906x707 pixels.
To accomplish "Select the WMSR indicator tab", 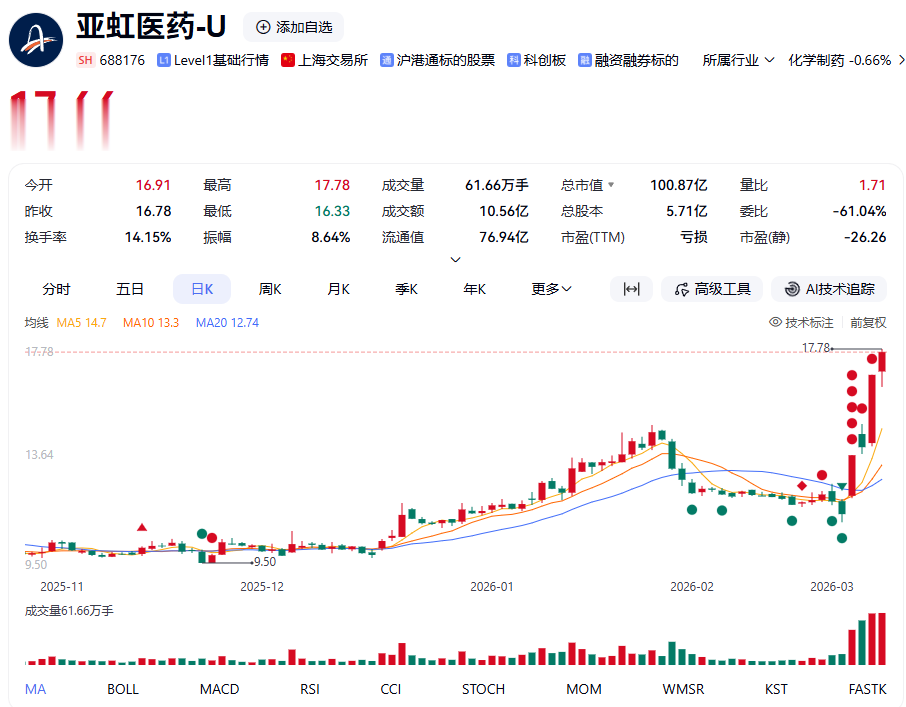I will point(683,689).
